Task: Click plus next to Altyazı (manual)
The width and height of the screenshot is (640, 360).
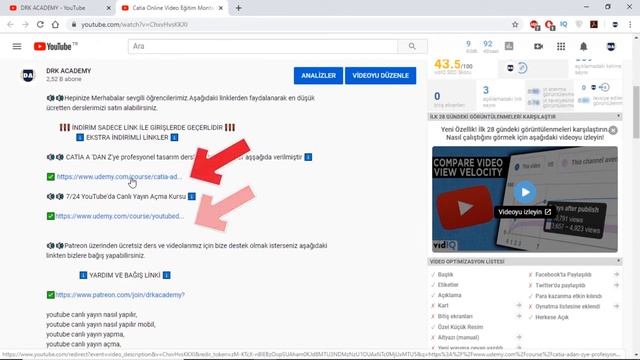Action: (x=519, y=337)
